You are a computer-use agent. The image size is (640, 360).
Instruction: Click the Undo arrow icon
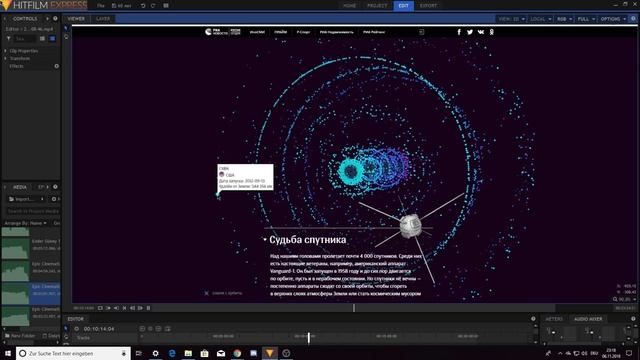pyautogui.click(x=143, y=6)
